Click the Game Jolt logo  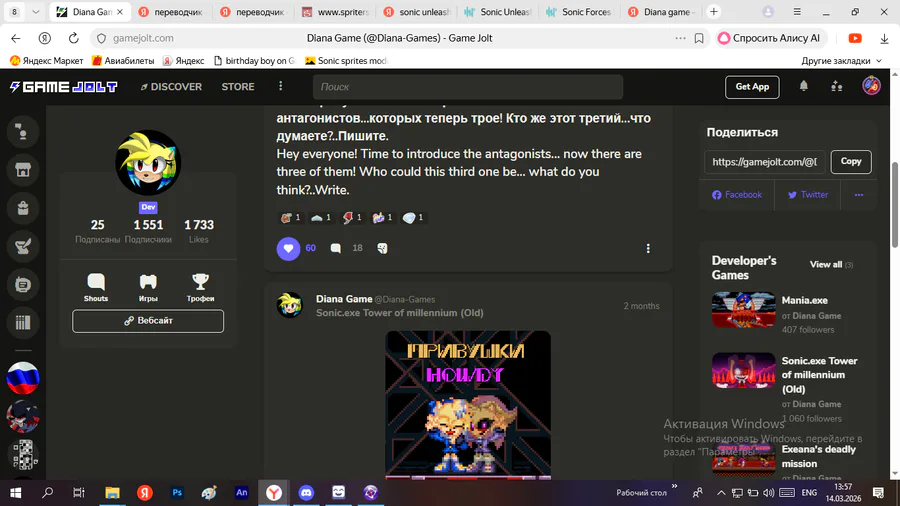point(64,87)
